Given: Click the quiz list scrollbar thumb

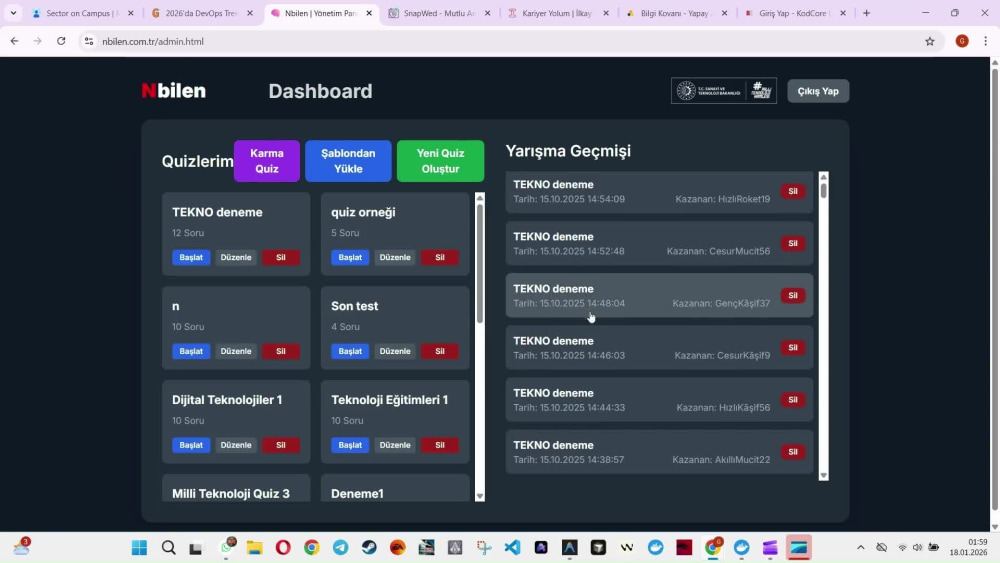Looking at the screenshot, I should pyautogui.click(x=480, y=263).
